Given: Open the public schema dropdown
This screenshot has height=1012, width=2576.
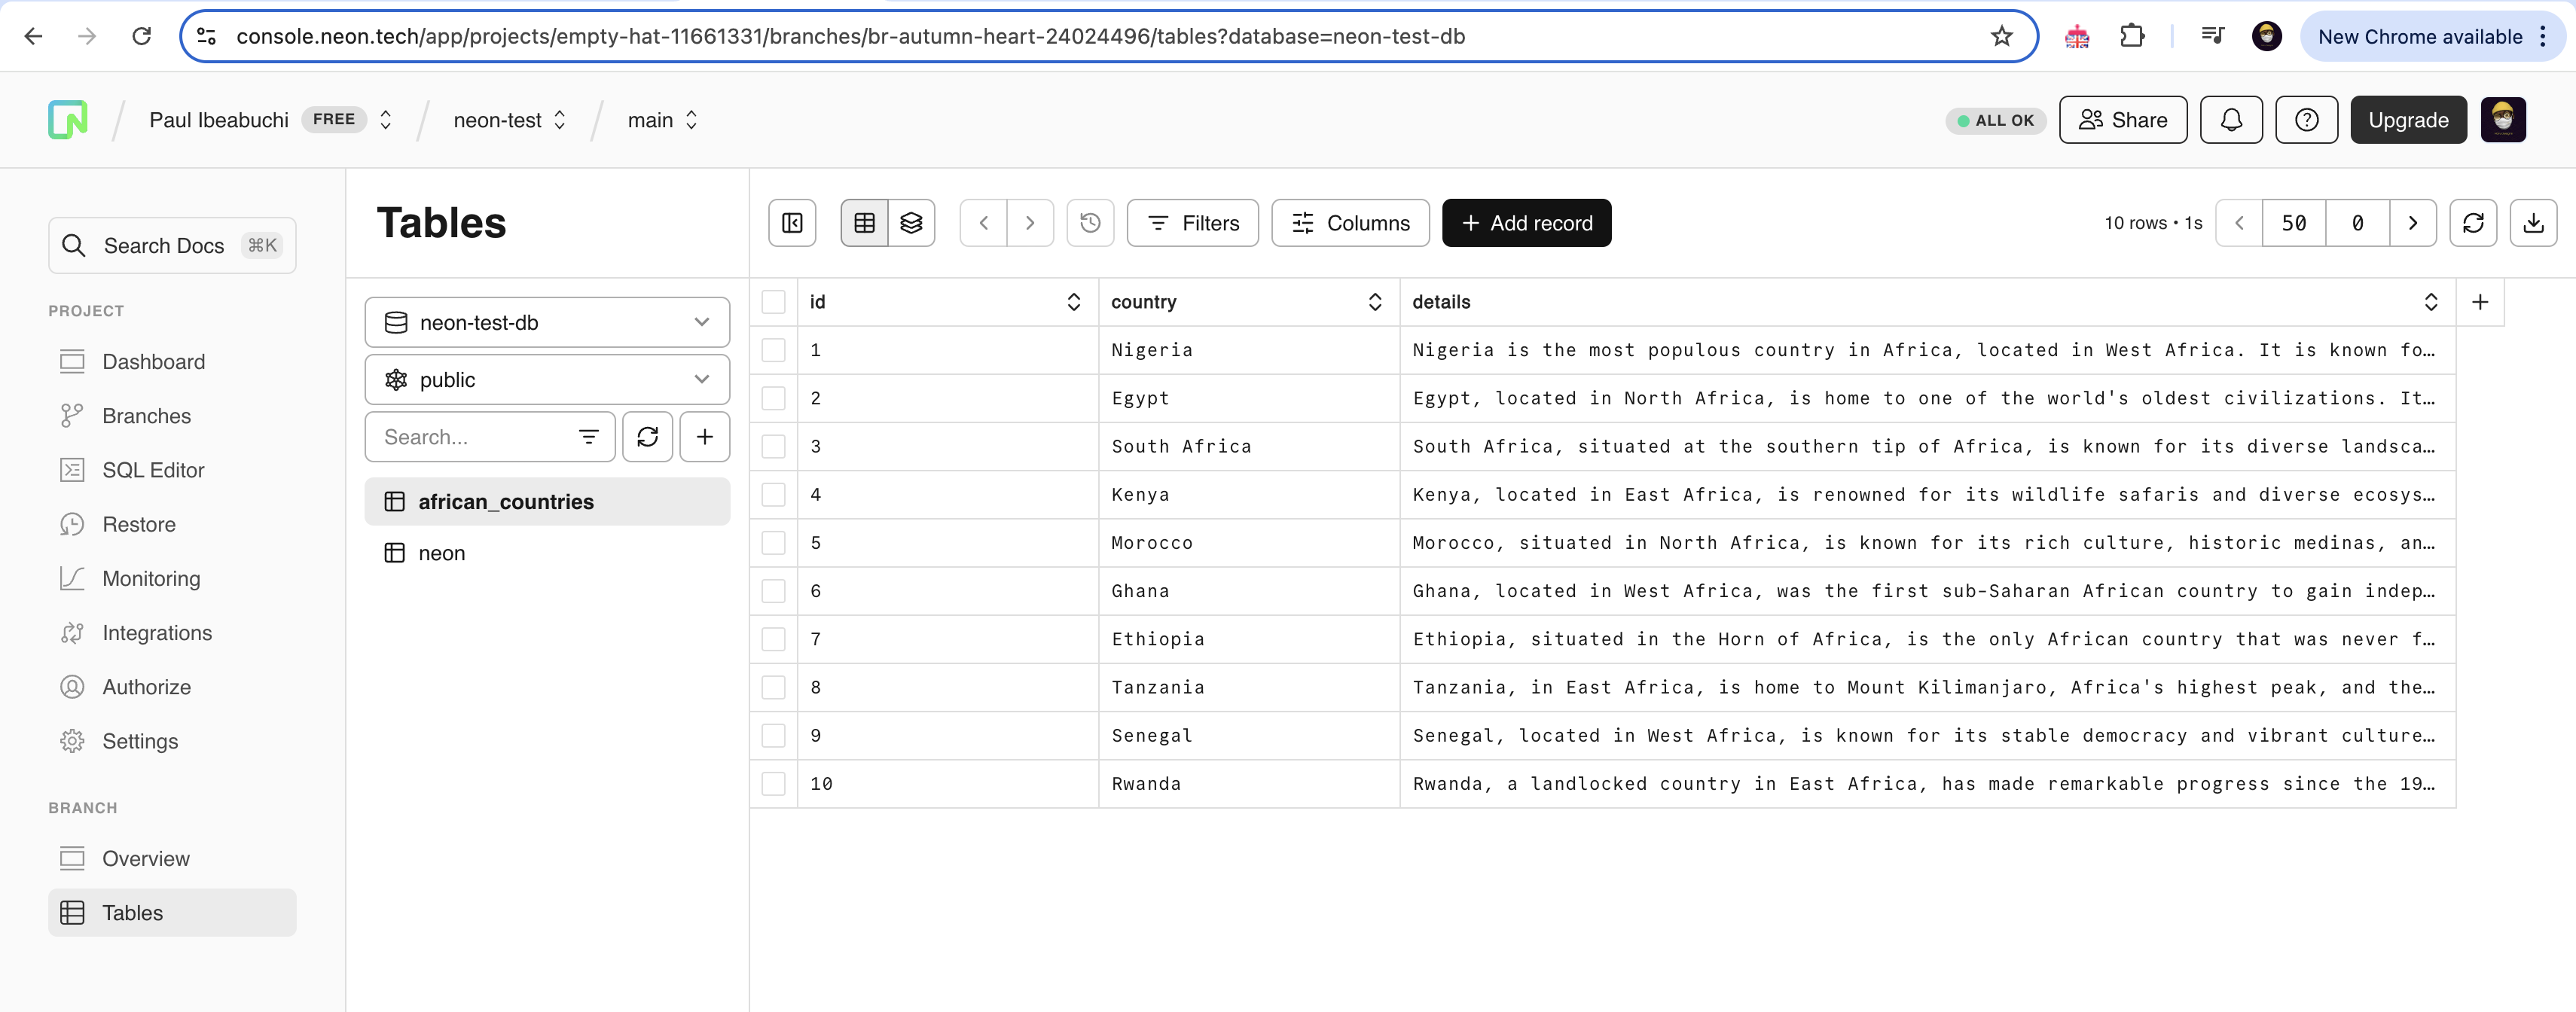Looking at the screenshot, I should (x=547, y=380).
